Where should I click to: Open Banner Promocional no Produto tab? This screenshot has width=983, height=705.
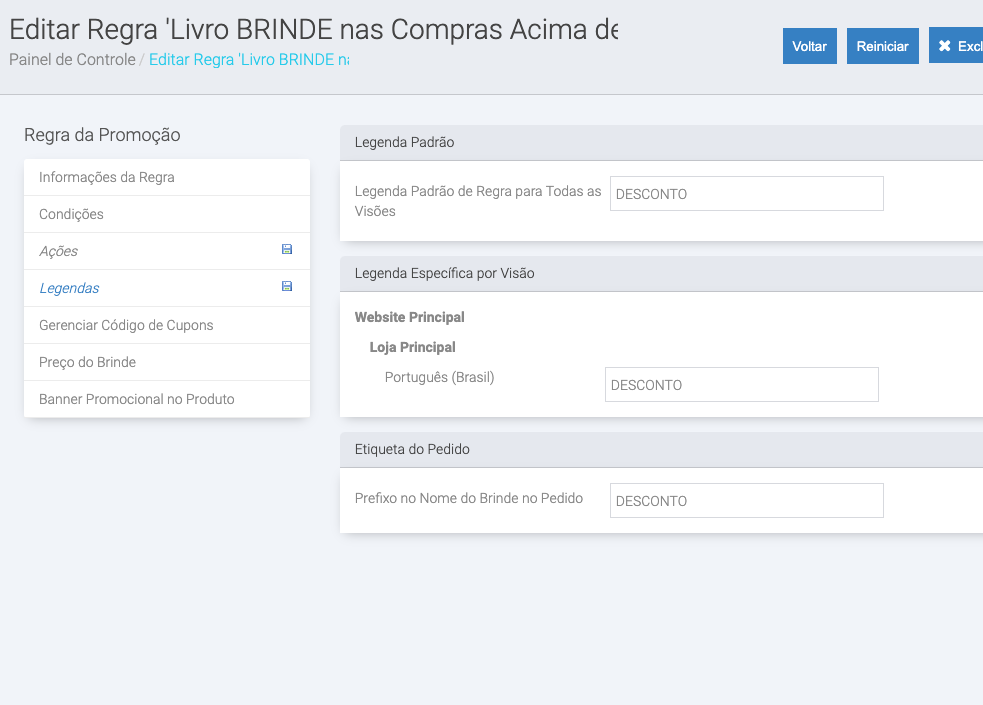(136, 399)
